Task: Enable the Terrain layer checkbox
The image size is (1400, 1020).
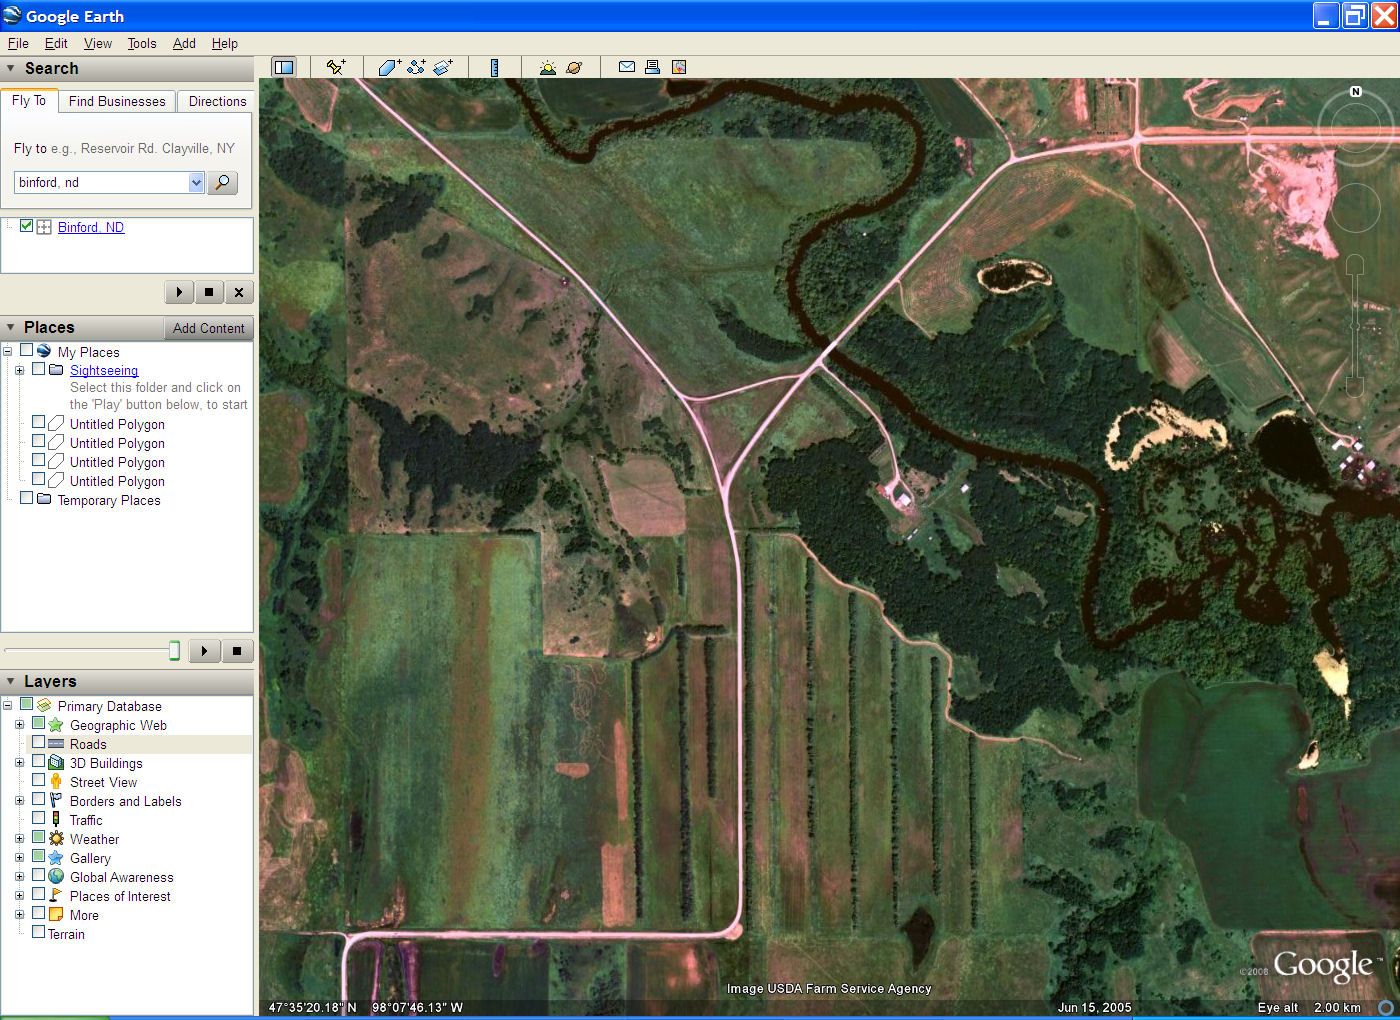Action: tap(38, 932)
